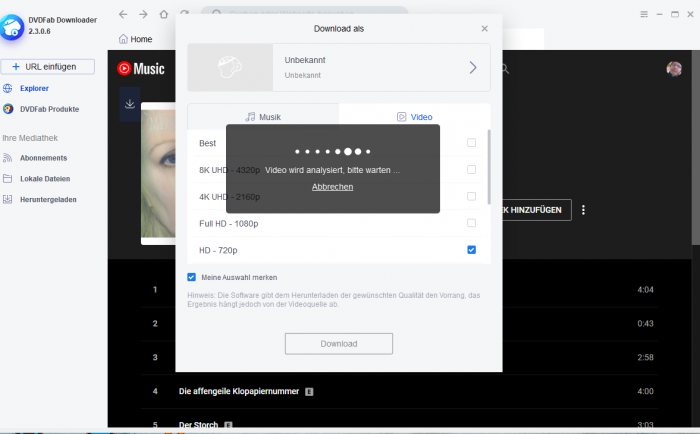Open Explorer in the sidebar

(x=34, y=88)
